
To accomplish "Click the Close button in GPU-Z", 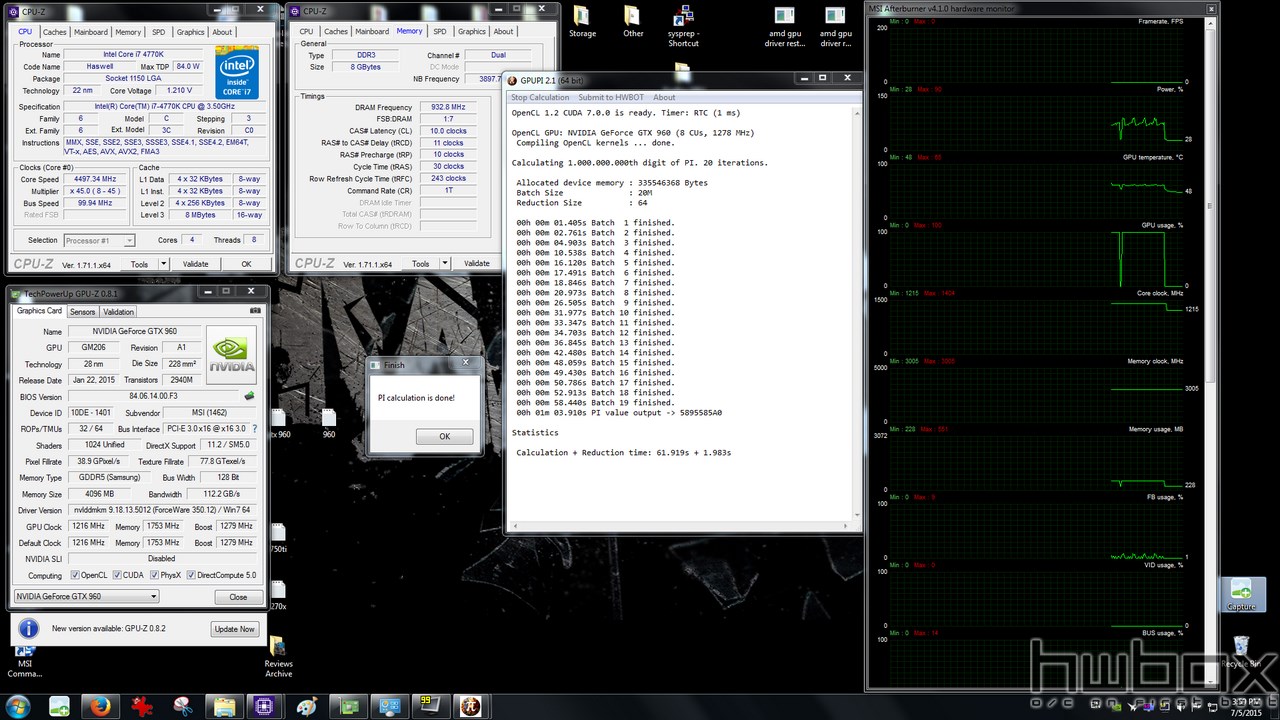I will (238, 596).
